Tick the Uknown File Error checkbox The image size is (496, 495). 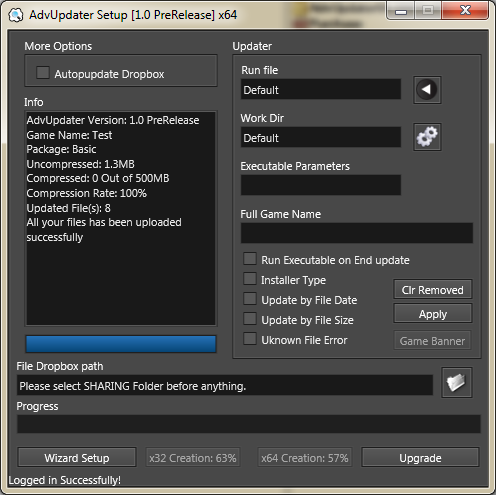point(250,339)
